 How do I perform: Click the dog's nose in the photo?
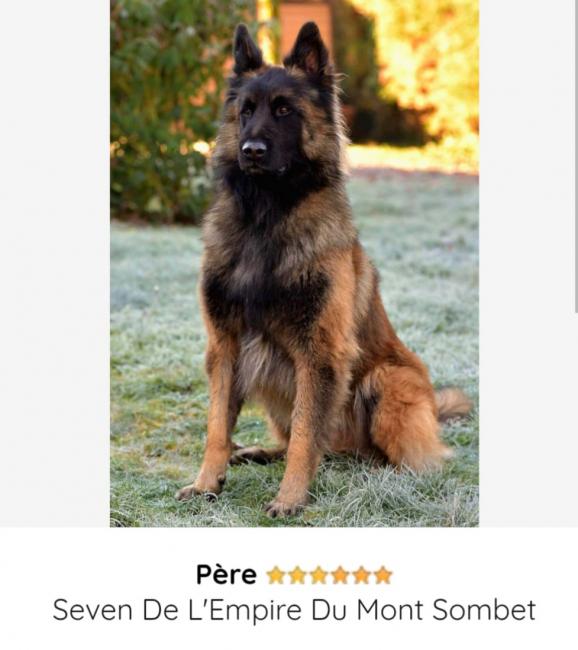pos(254,148)
